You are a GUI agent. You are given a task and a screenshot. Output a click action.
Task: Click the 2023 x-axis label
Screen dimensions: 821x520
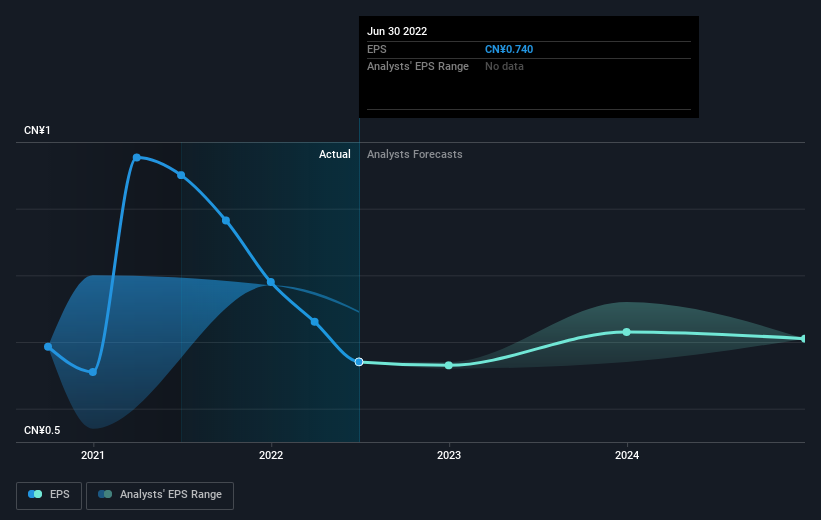[x=449, y=456]
